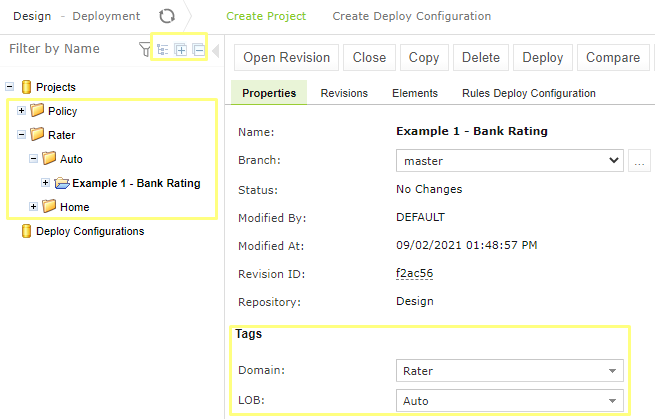Expand the Home folder node

coord(34,207)
